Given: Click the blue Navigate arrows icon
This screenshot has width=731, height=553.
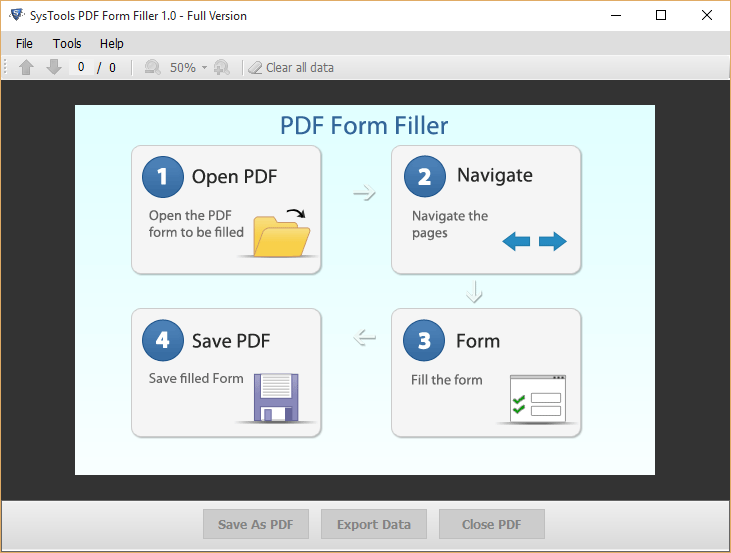Looking at the screenshot, I should (534, 241).
